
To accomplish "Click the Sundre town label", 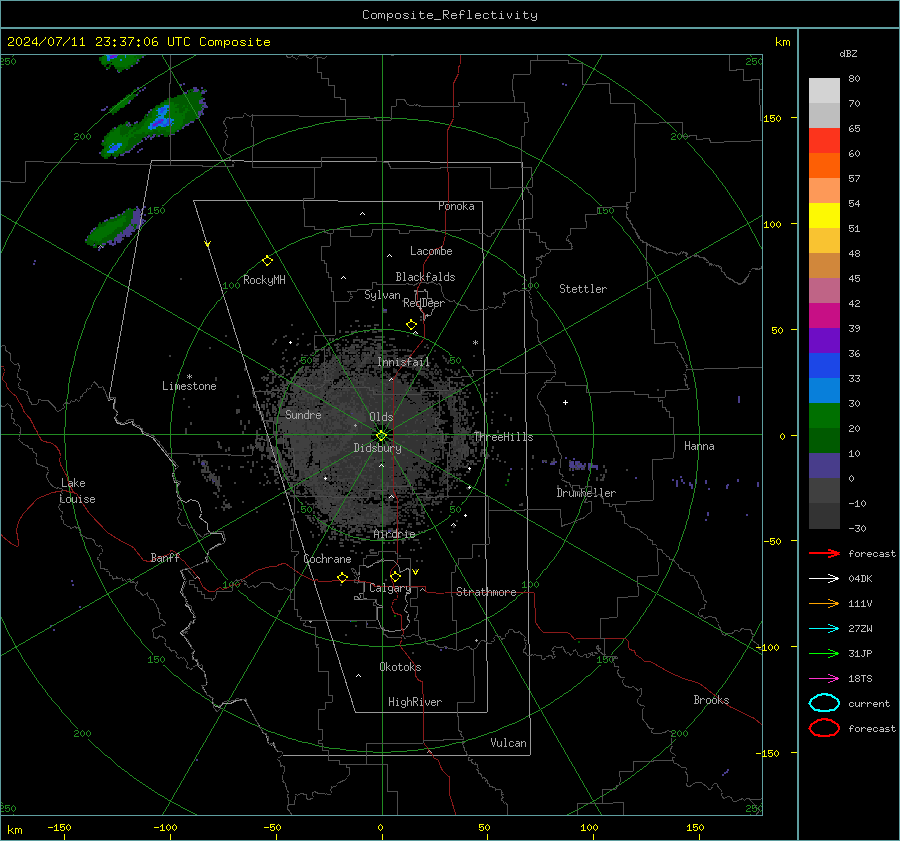I will (303, 415).
